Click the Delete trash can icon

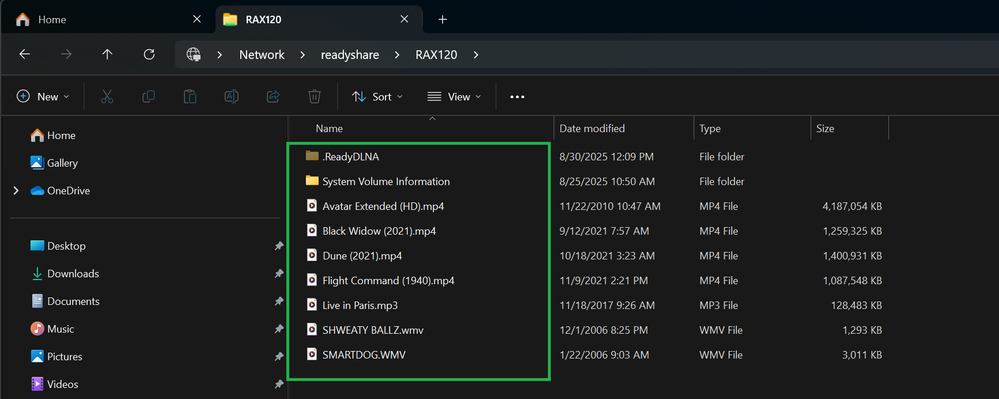click(314, 96)
